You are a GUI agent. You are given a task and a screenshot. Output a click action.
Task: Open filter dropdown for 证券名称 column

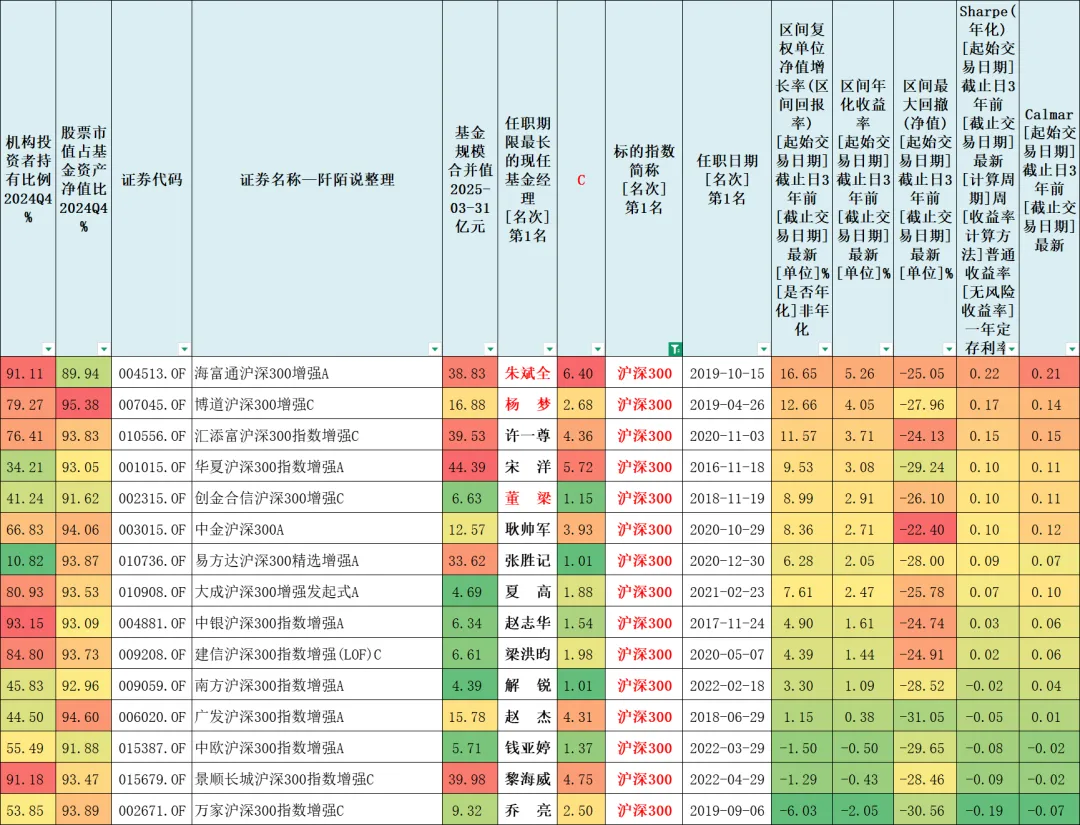(x=435, y=349)
